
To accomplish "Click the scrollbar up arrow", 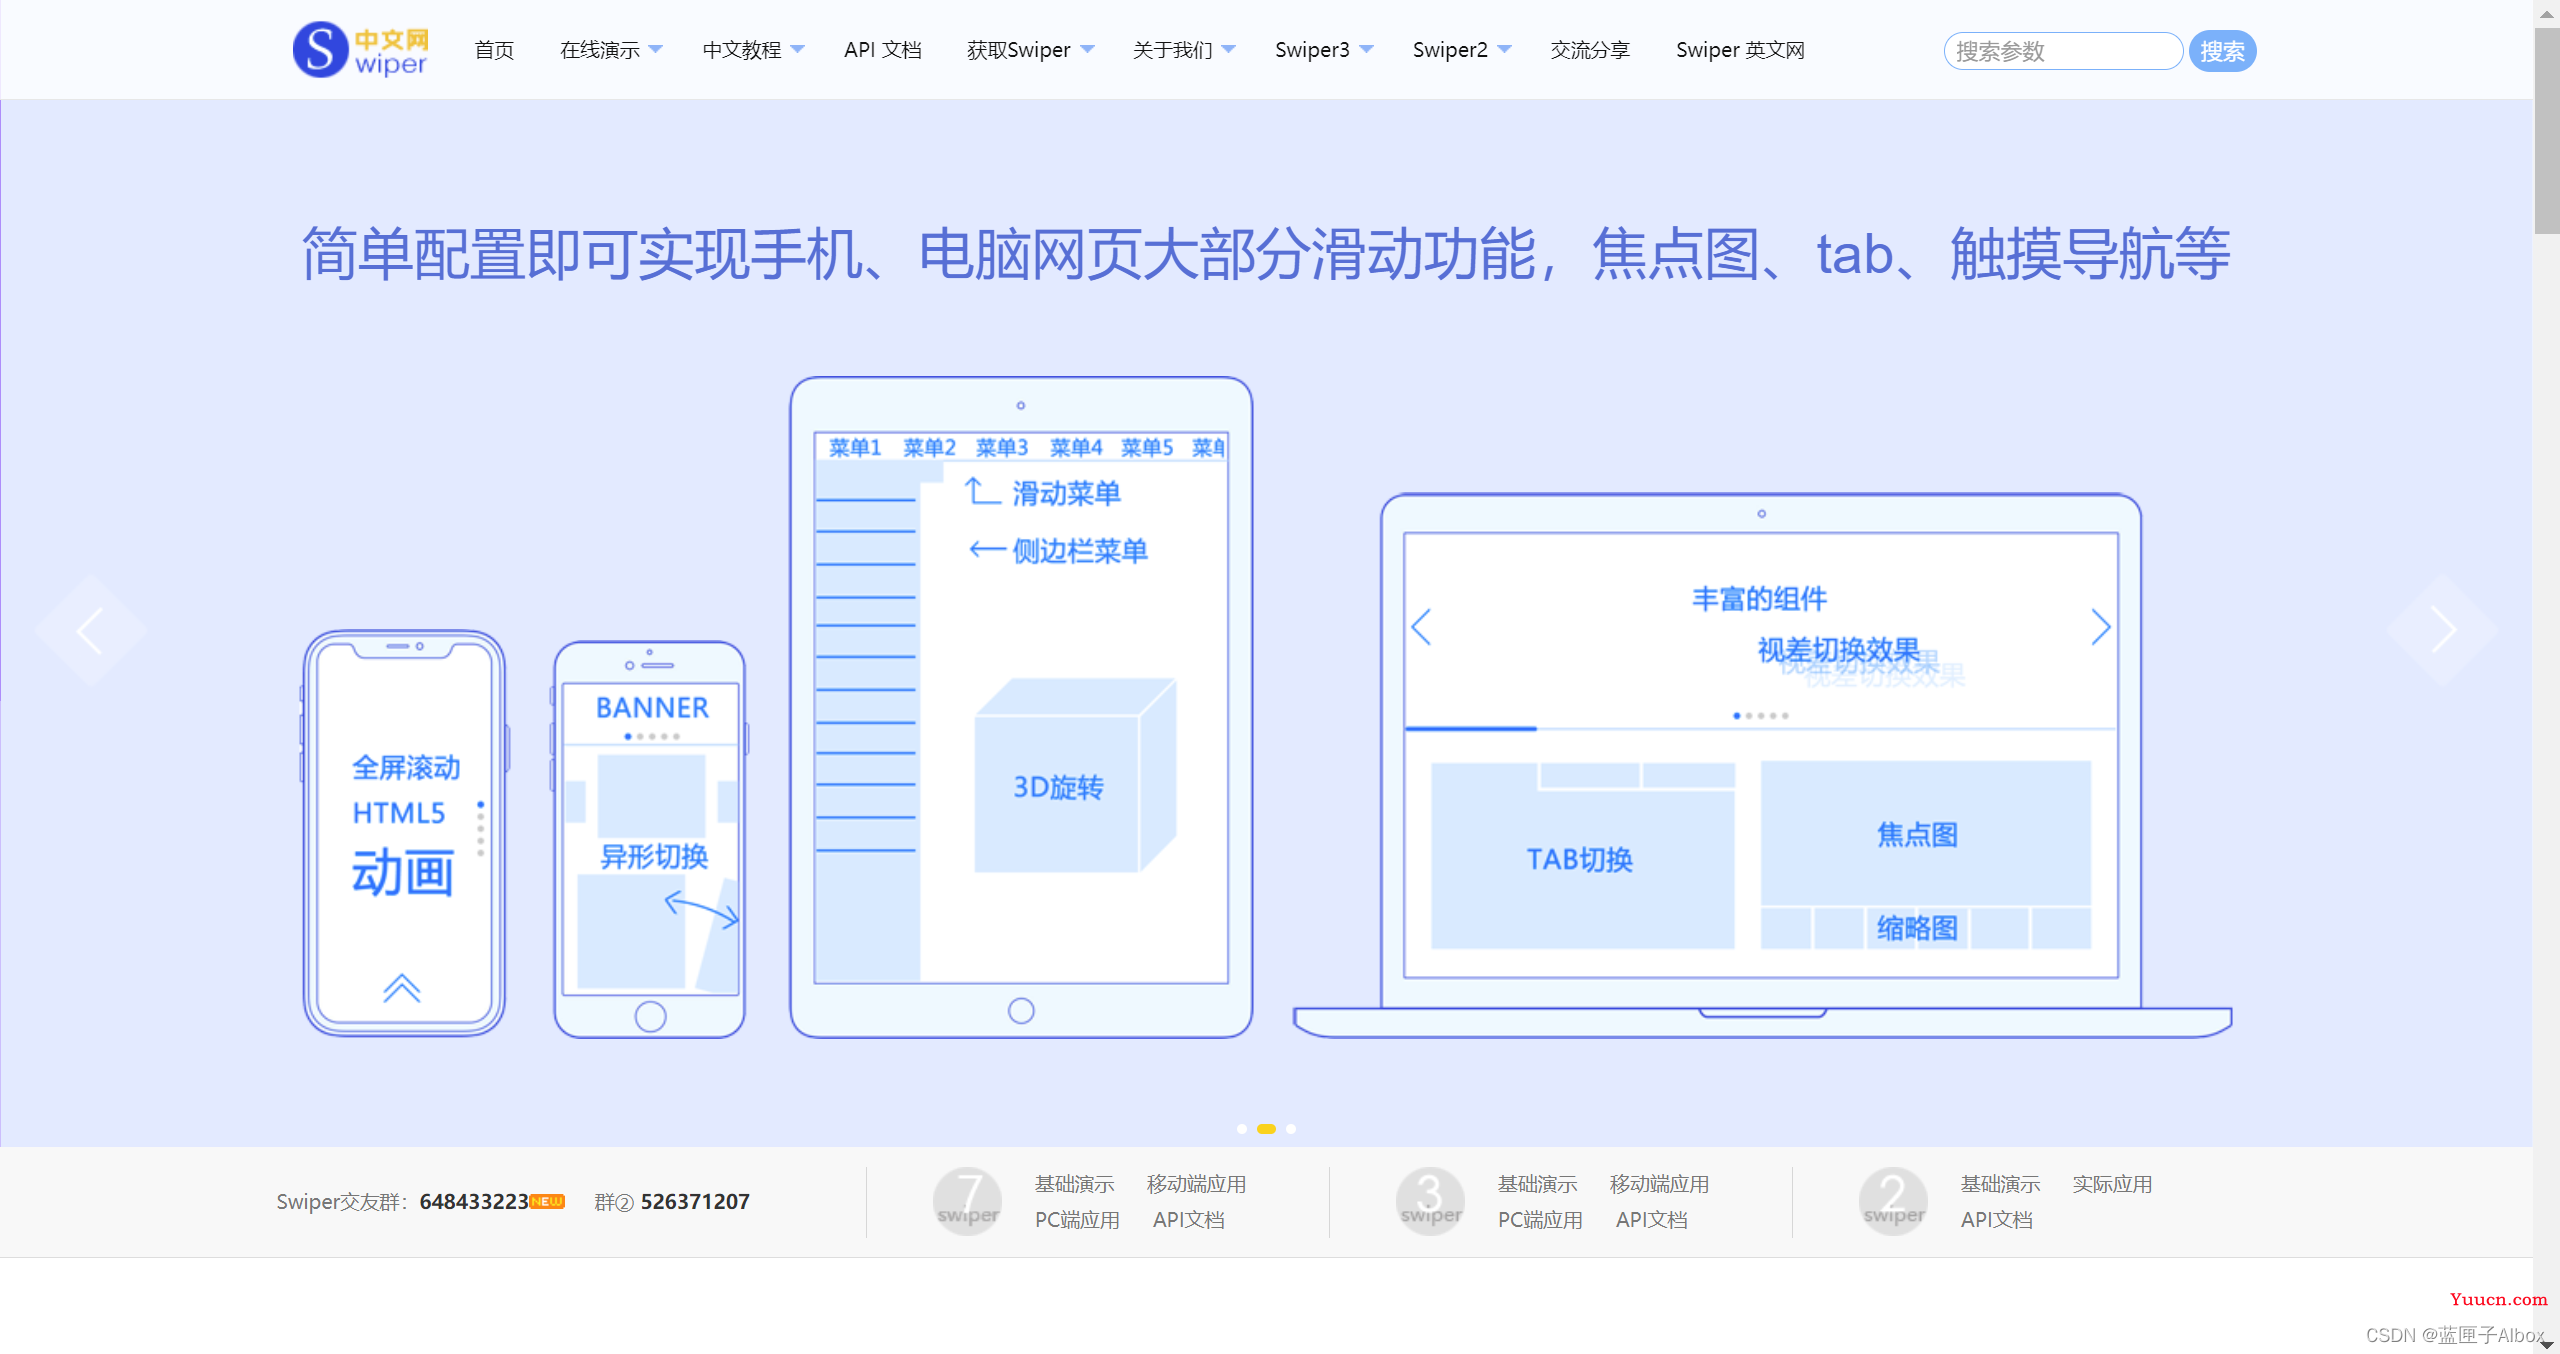I will tap(2547, 13).
